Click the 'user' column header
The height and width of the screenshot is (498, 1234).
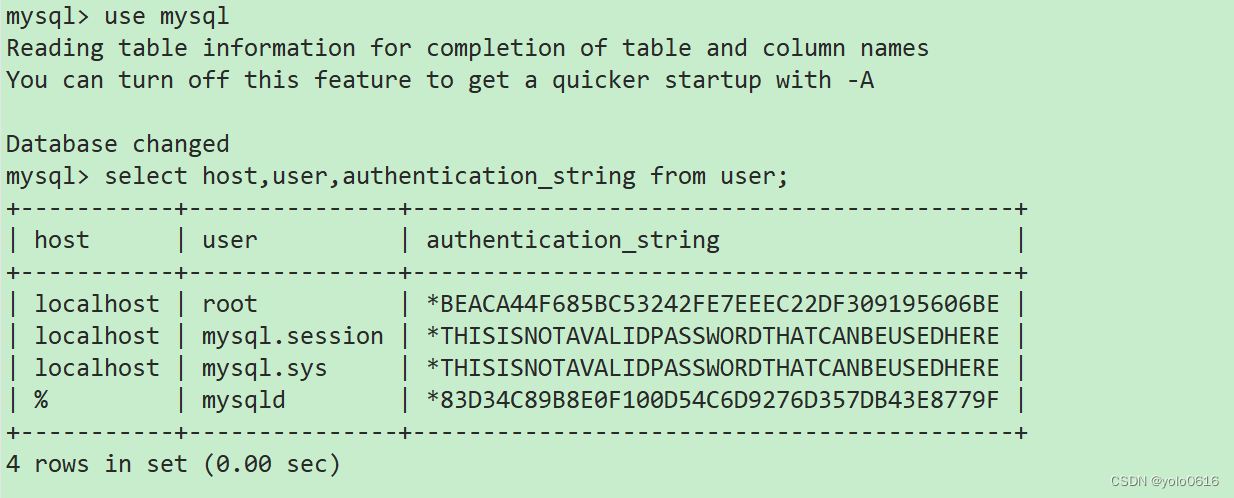click(229, 240)
